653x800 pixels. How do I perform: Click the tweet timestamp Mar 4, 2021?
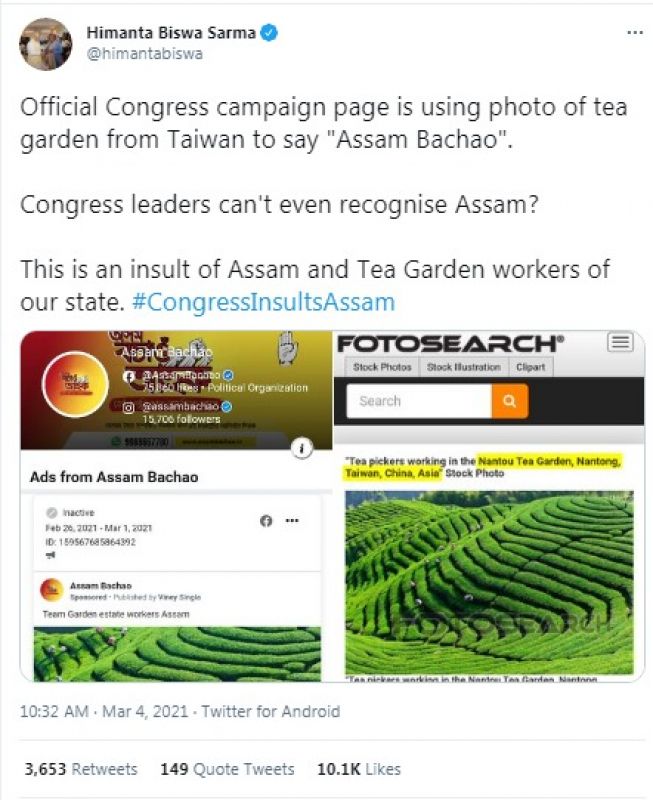[x=145, y=711]
